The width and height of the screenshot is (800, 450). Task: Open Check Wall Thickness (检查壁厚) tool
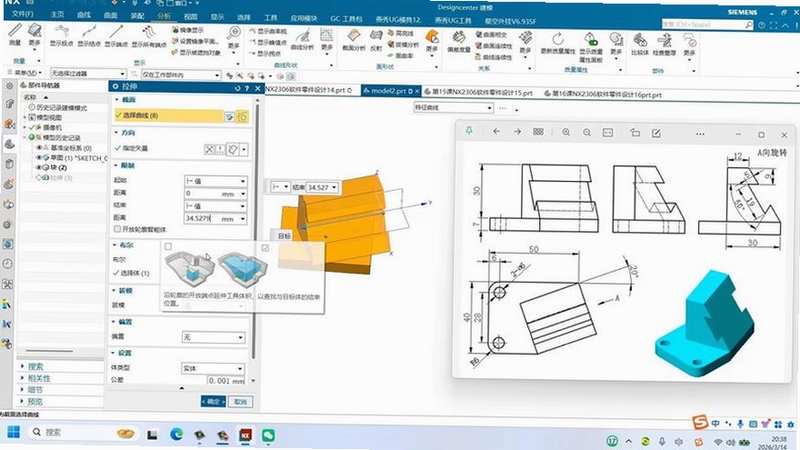(664, 44)
